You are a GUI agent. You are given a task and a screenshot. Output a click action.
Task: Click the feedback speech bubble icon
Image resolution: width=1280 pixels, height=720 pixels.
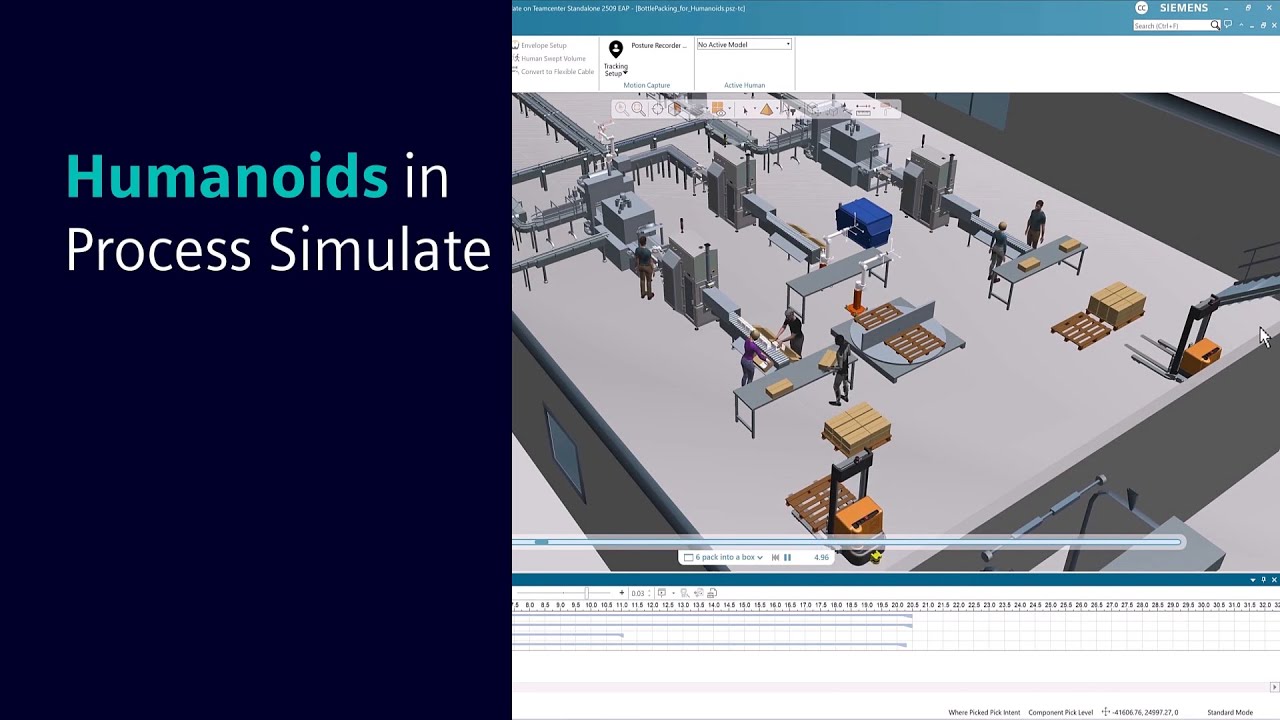pos(1228,24)
